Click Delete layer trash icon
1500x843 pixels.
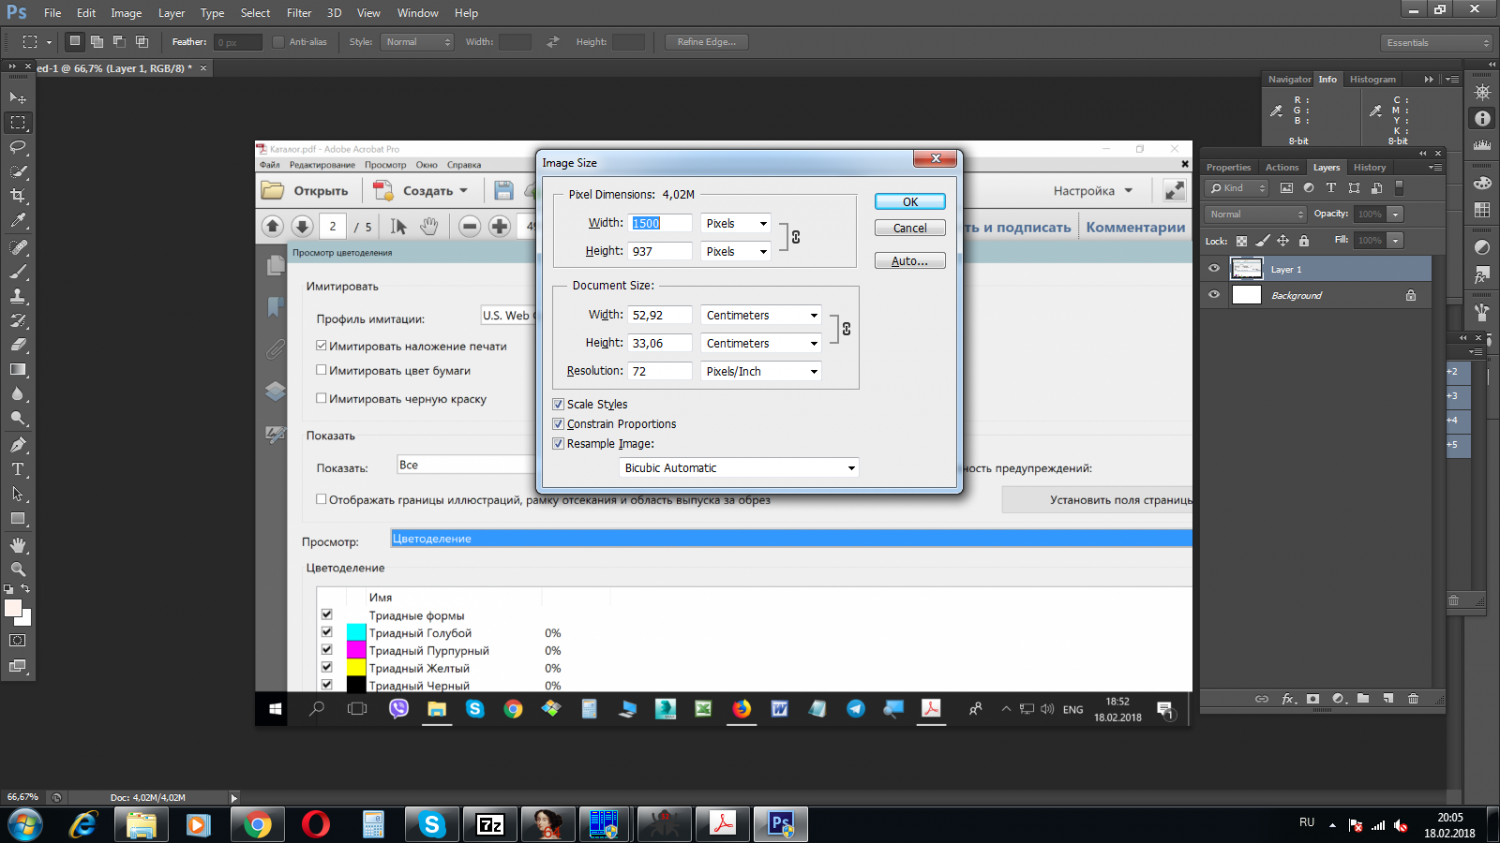click(x=1413, y=699)
